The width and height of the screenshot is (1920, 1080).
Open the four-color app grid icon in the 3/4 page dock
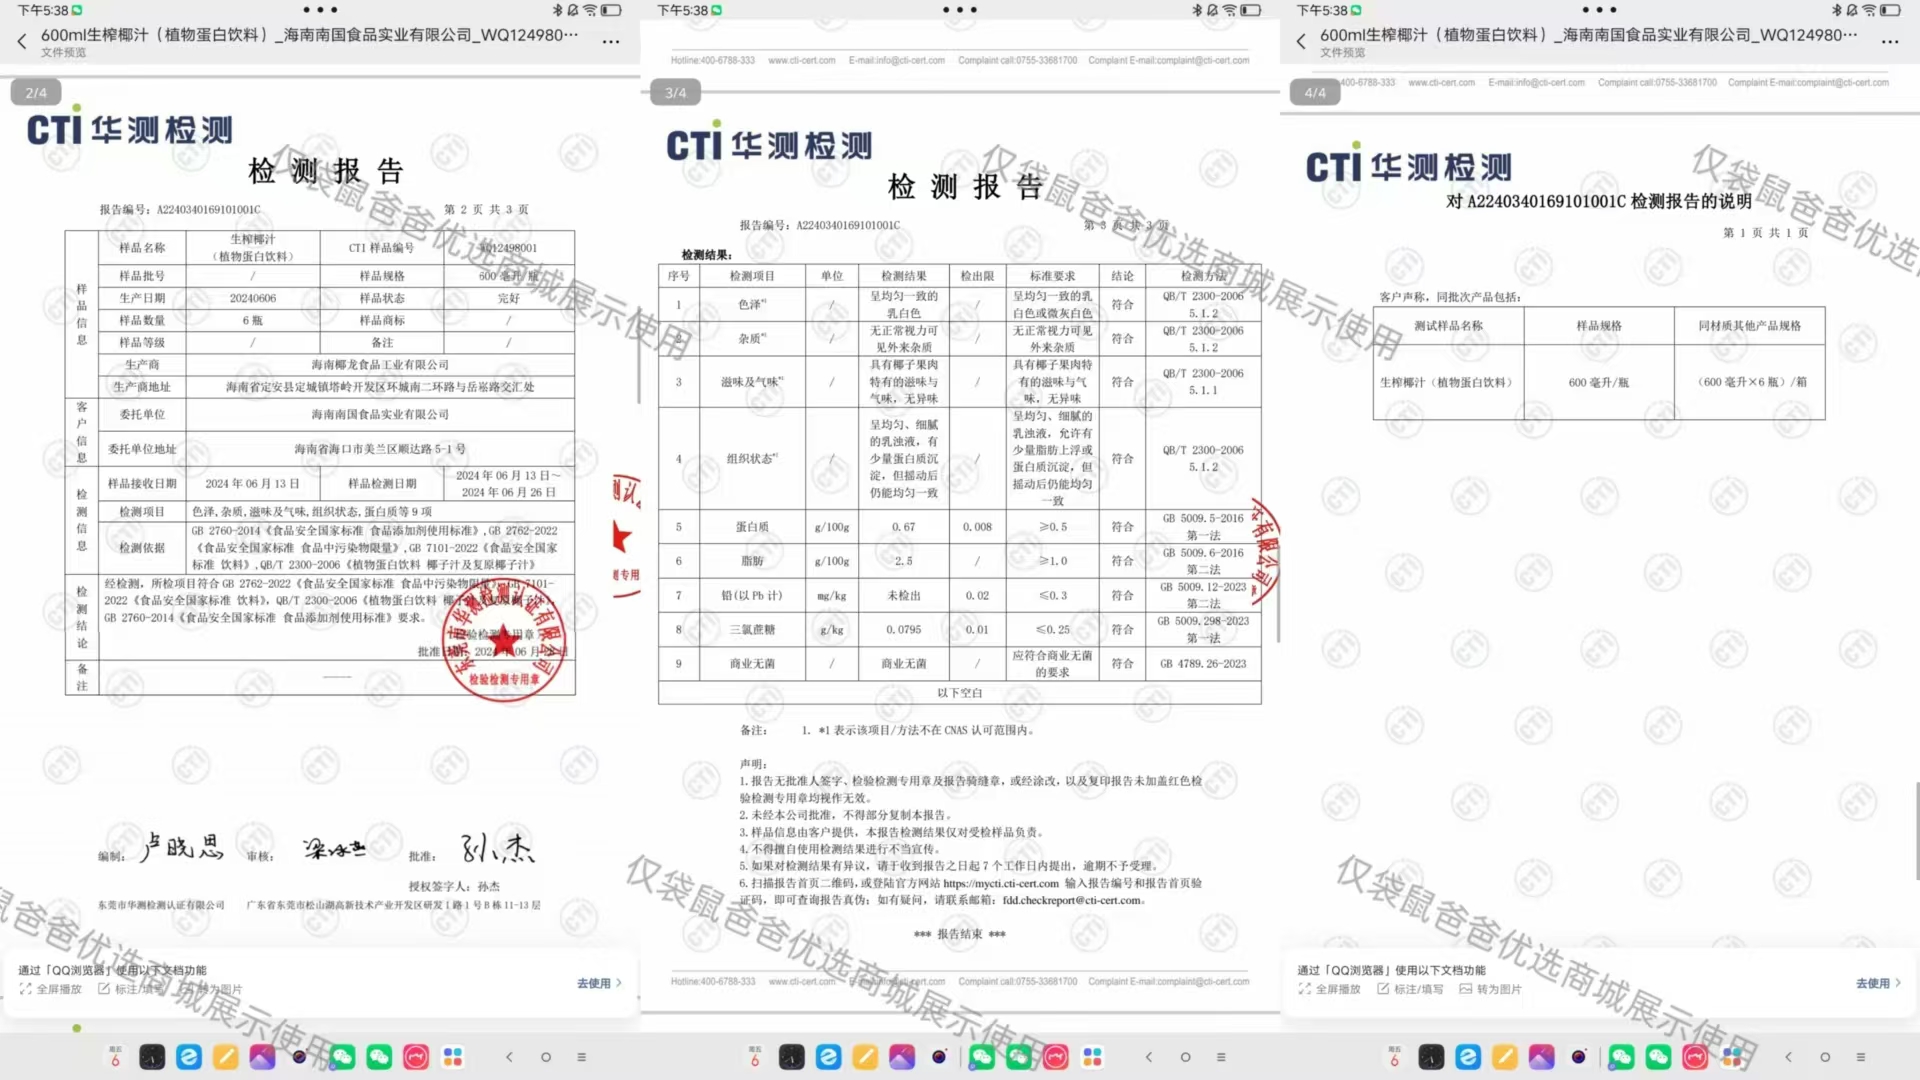tap(1092, 1057)
